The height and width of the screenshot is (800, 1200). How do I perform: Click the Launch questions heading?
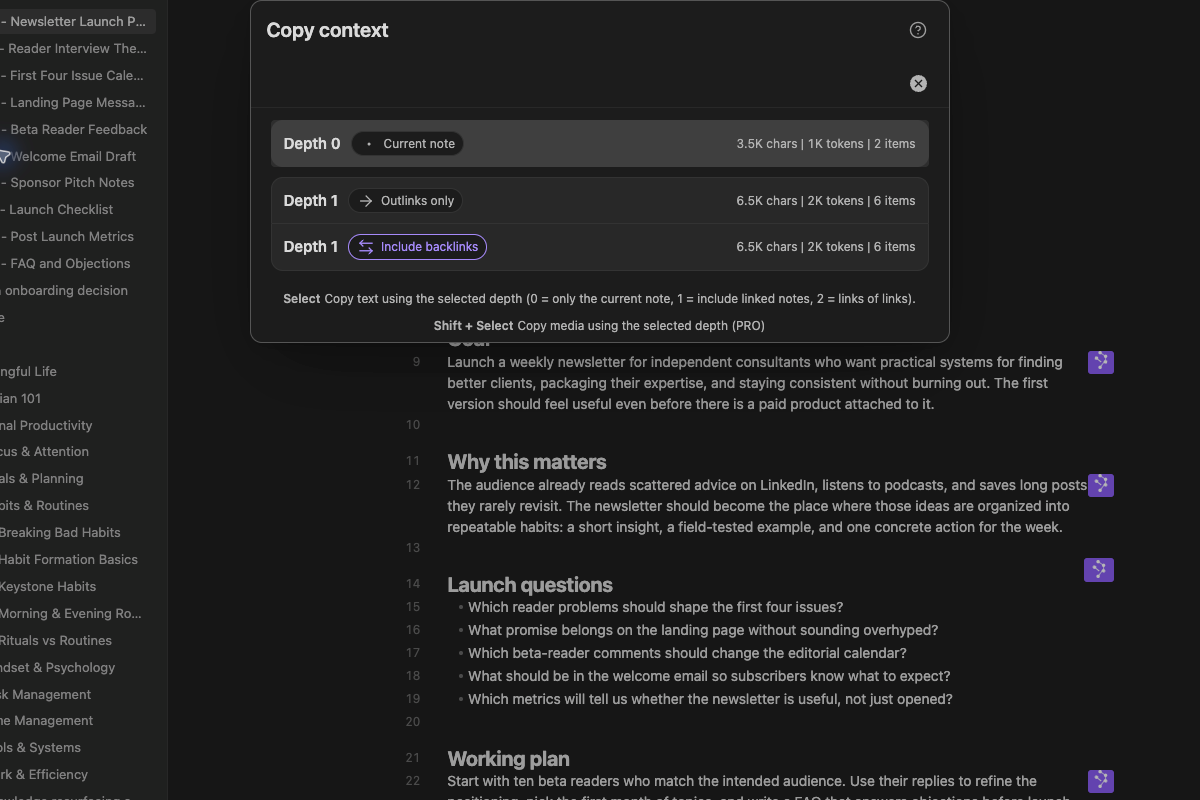tap(530, 585)
